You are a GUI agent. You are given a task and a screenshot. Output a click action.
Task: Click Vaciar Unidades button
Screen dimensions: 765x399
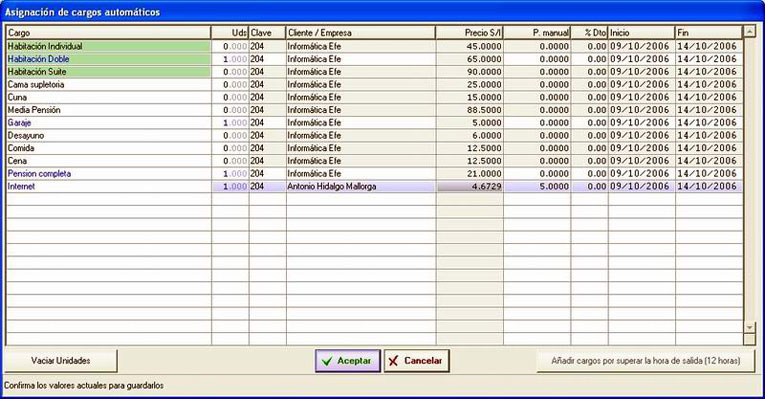coord(61,361)
